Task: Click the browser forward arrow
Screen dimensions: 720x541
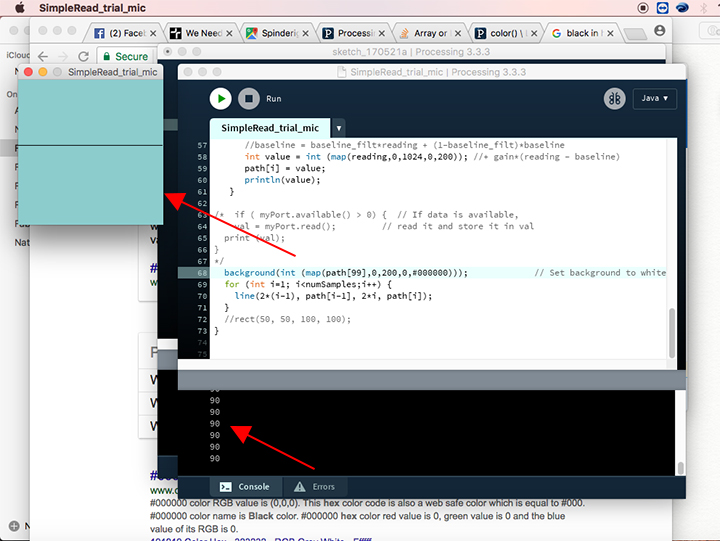Action: (x=63, y=56)
